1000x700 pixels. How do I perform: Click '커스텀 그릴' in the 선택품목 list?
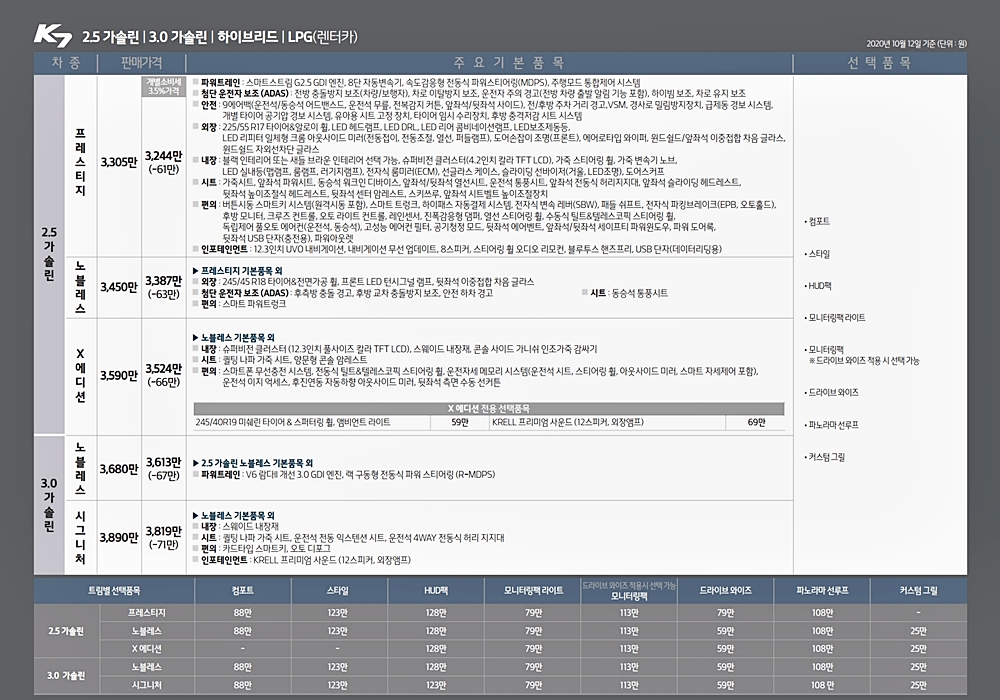(x=827, y=457)
